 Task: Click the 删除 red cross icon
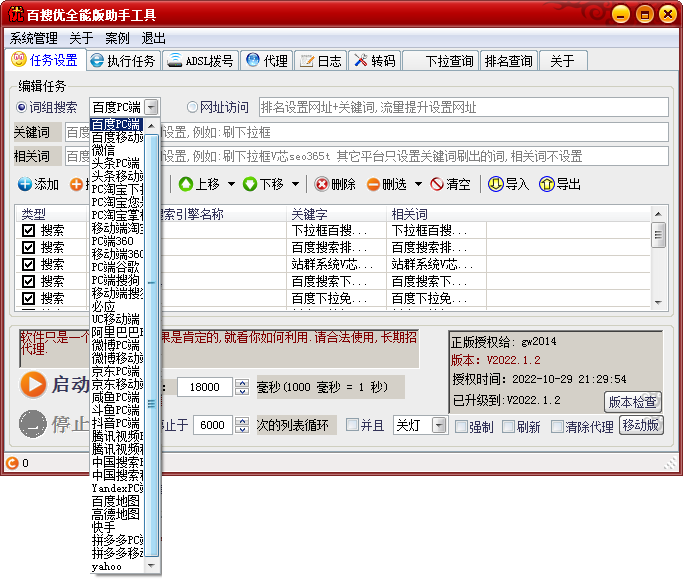point(322,184)
